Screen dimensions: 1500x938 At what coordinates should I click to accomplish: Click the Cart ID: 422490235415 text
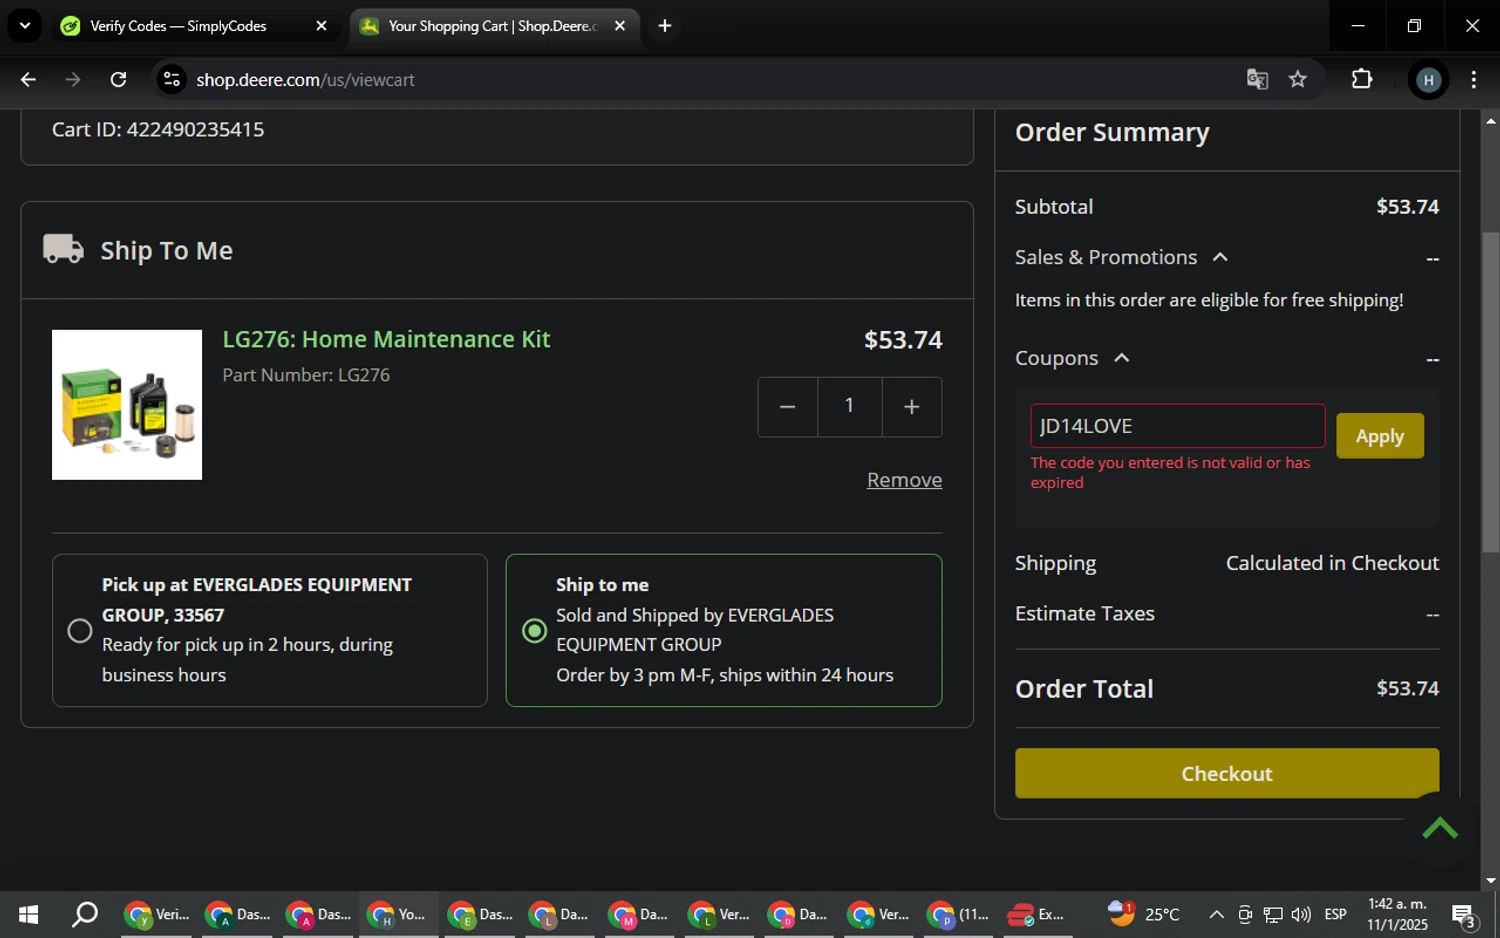pyautogui.click(x=158, y=130)
